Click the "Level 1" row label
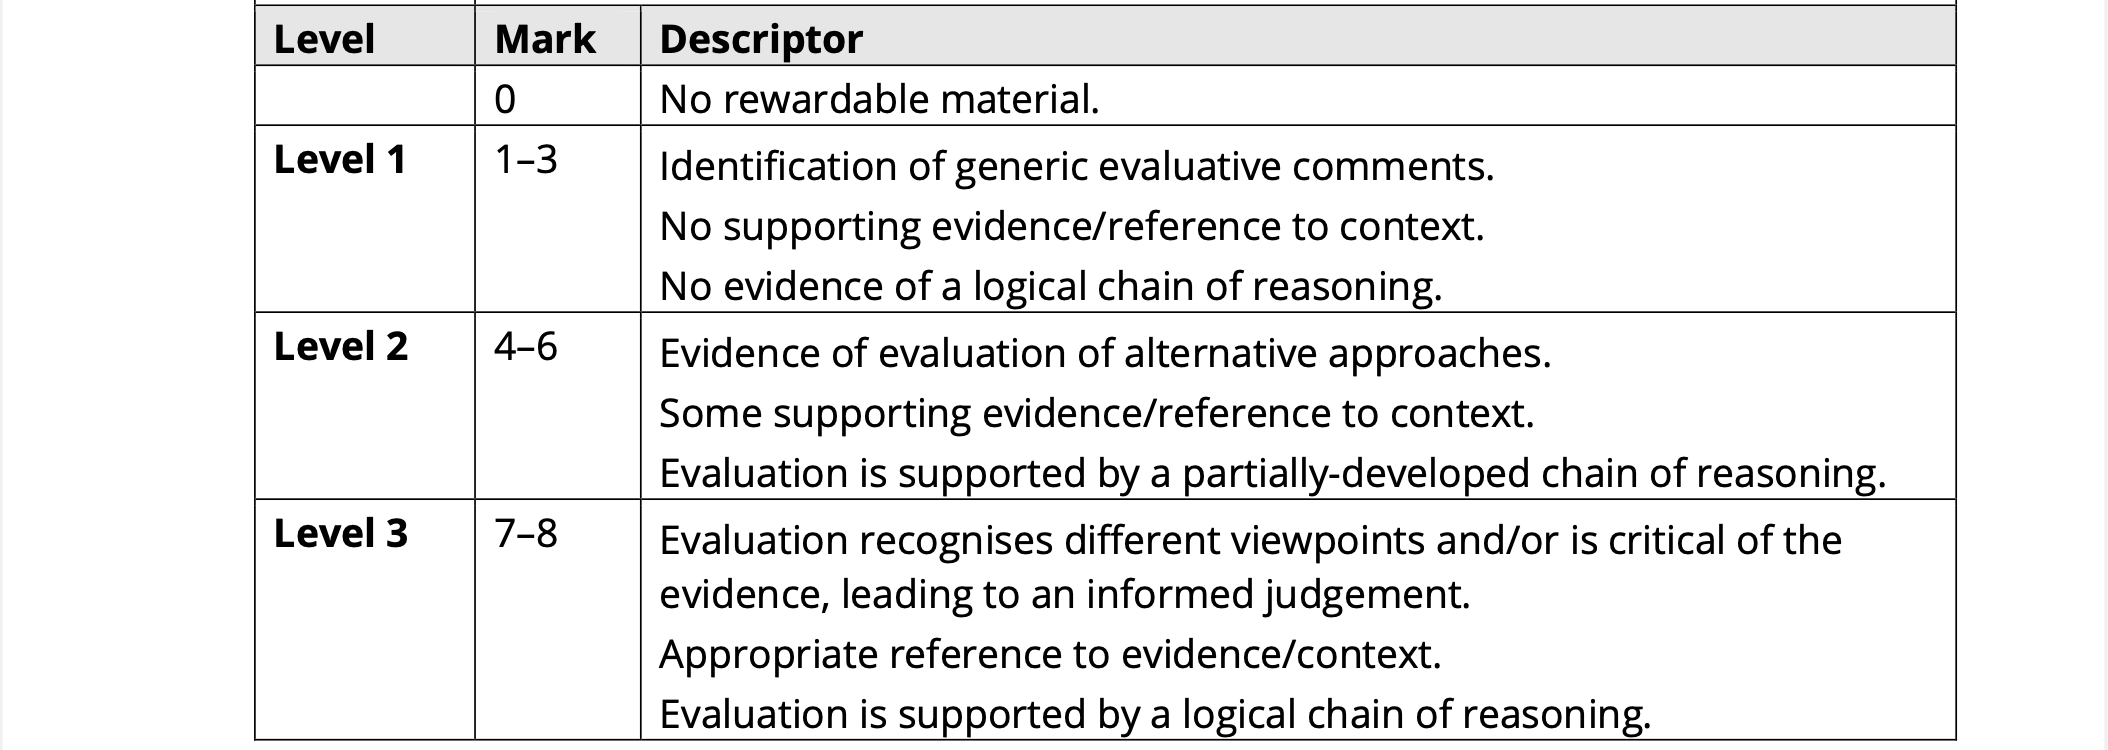This screenshot has height=750, width=2108. [340, 160]
